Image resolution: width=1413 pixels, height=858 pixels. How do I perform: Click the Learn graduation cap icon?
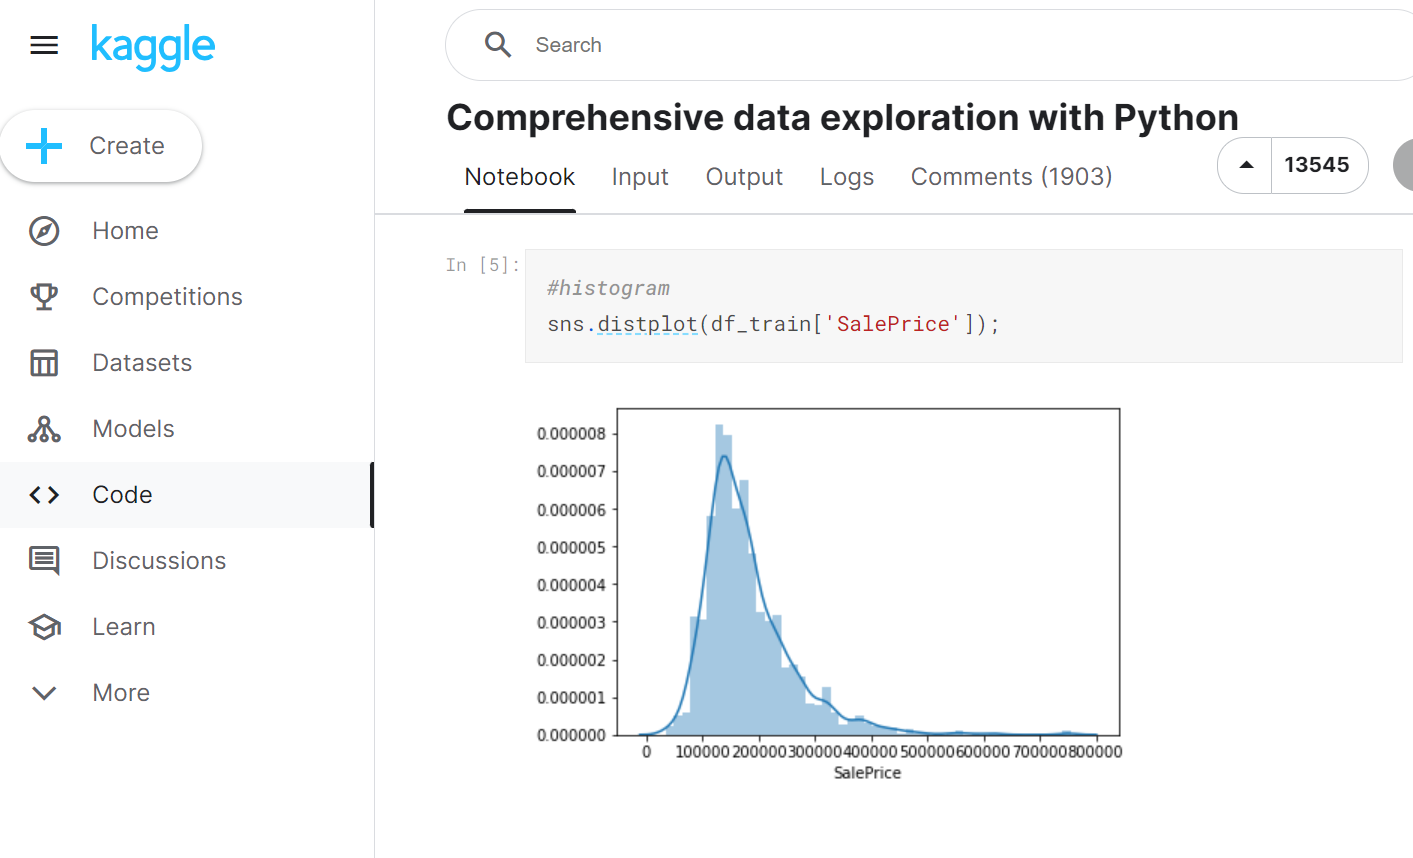tap(44, 627)
